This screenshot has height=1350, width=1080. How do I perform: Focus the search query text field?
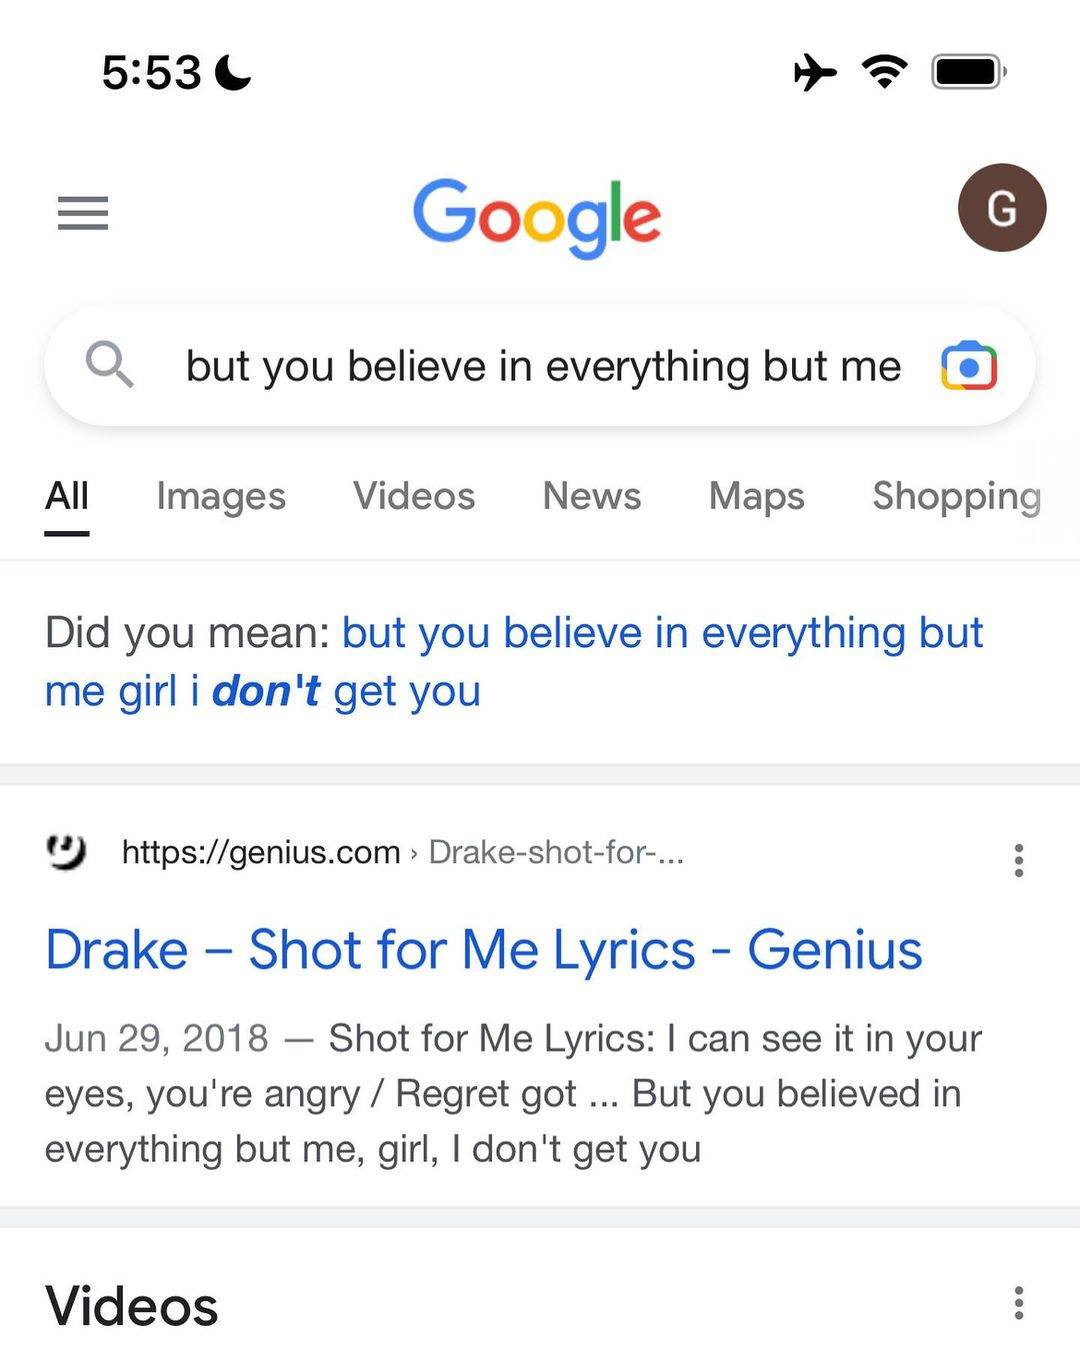(543, 366)
